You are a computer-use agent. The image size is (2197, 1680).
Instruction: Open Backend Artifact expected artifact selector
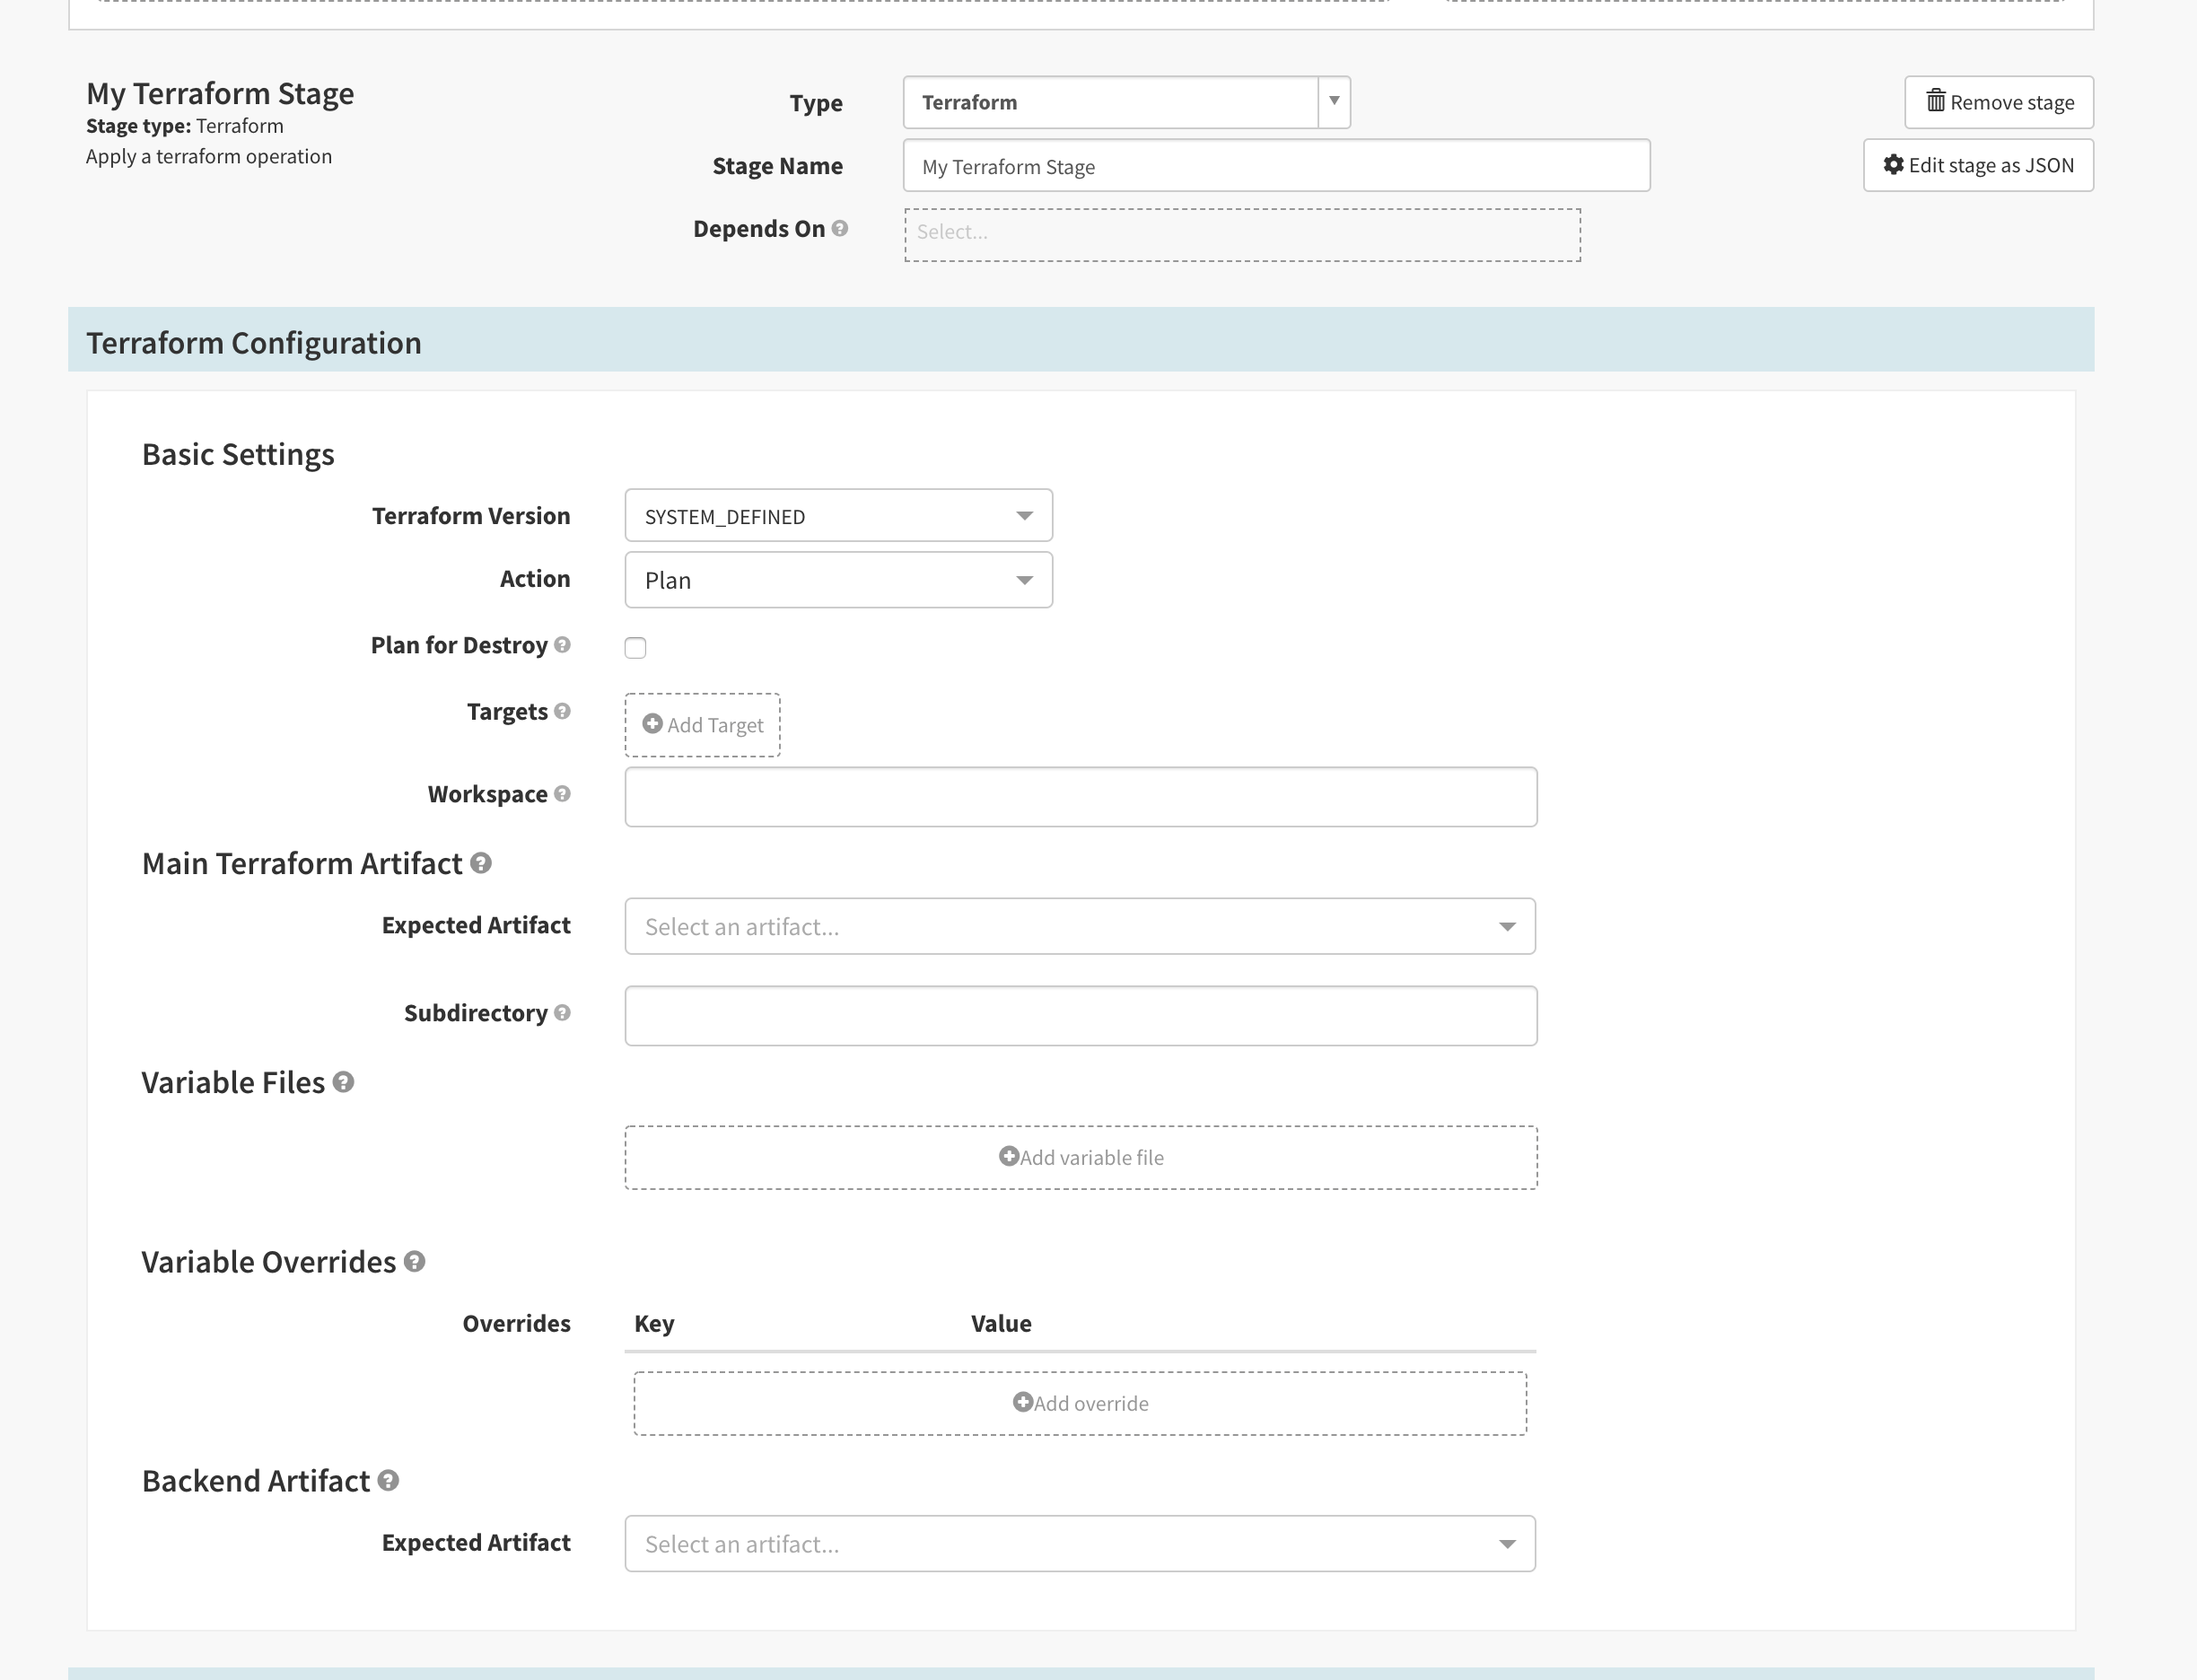[1080, 1544]
